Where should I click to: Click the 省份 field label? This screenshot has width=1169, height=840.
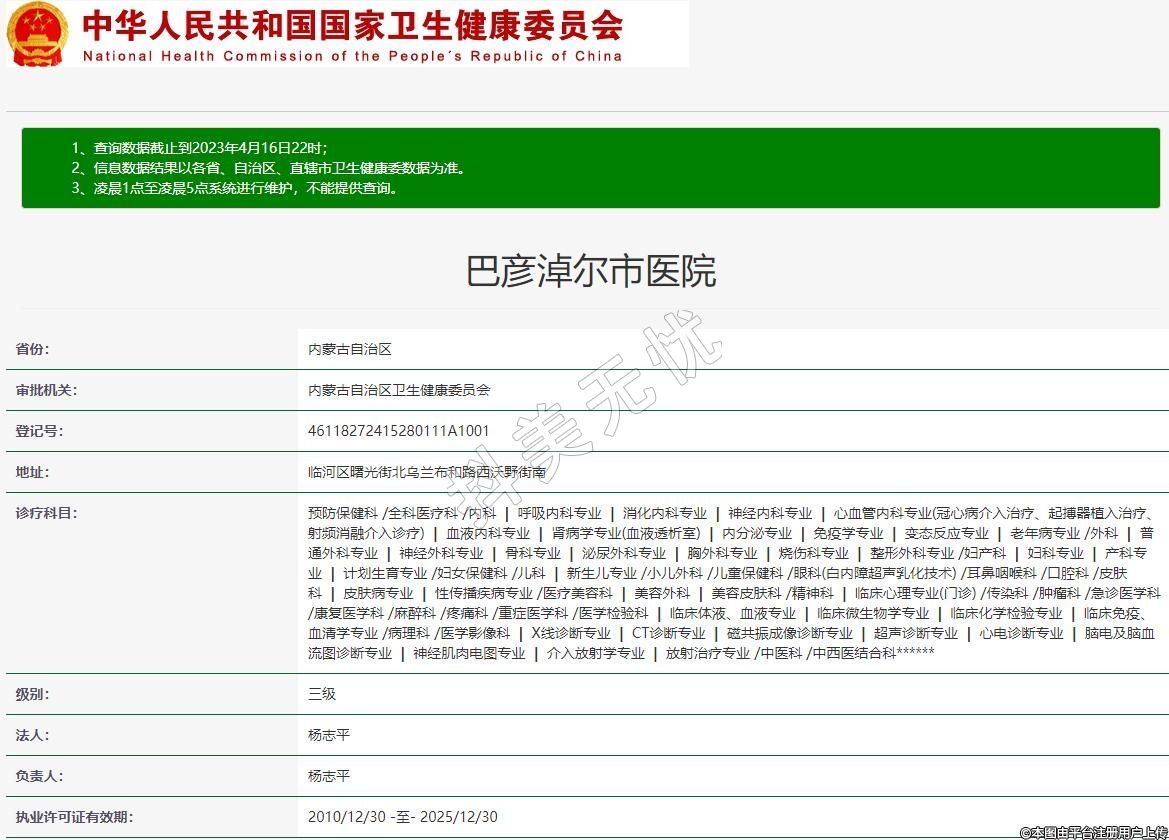[x=32, y=349]
